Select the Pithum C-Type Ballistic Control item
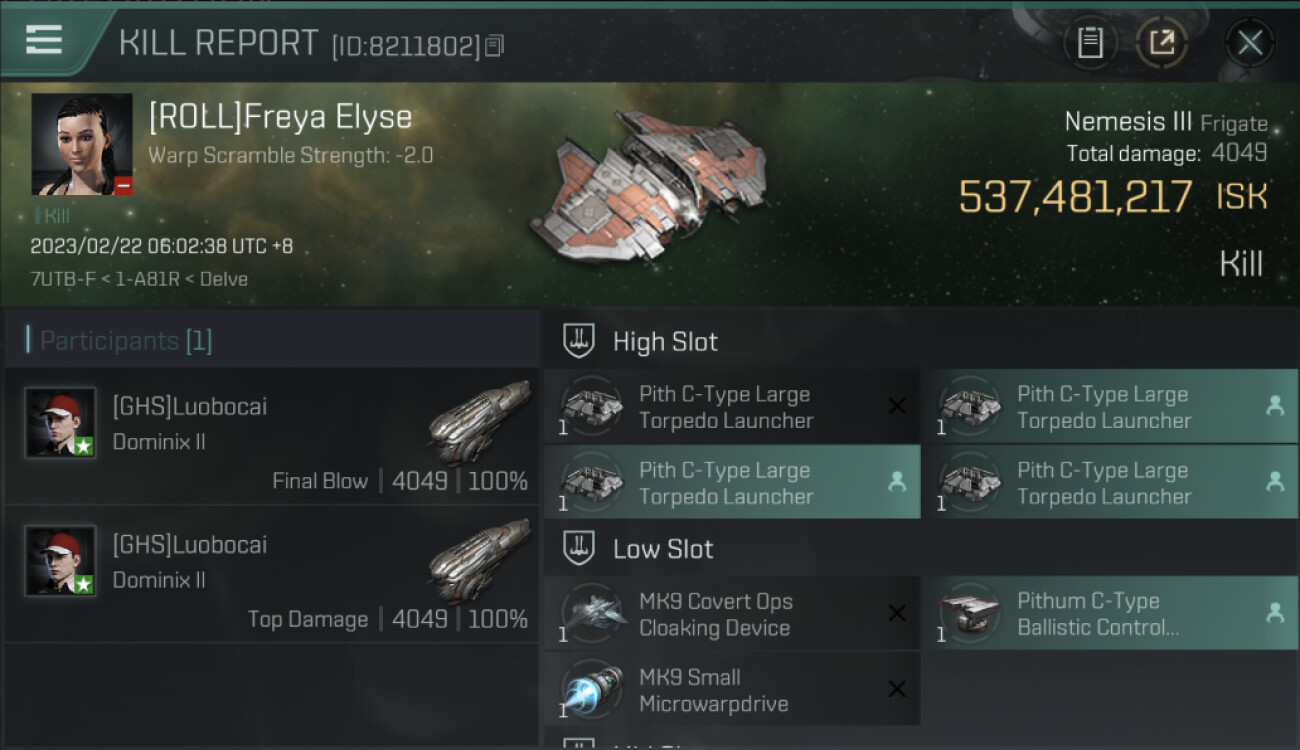The width and height of the screenshot is (1300, 750). pyautogui.click(x=1110, y=614)
